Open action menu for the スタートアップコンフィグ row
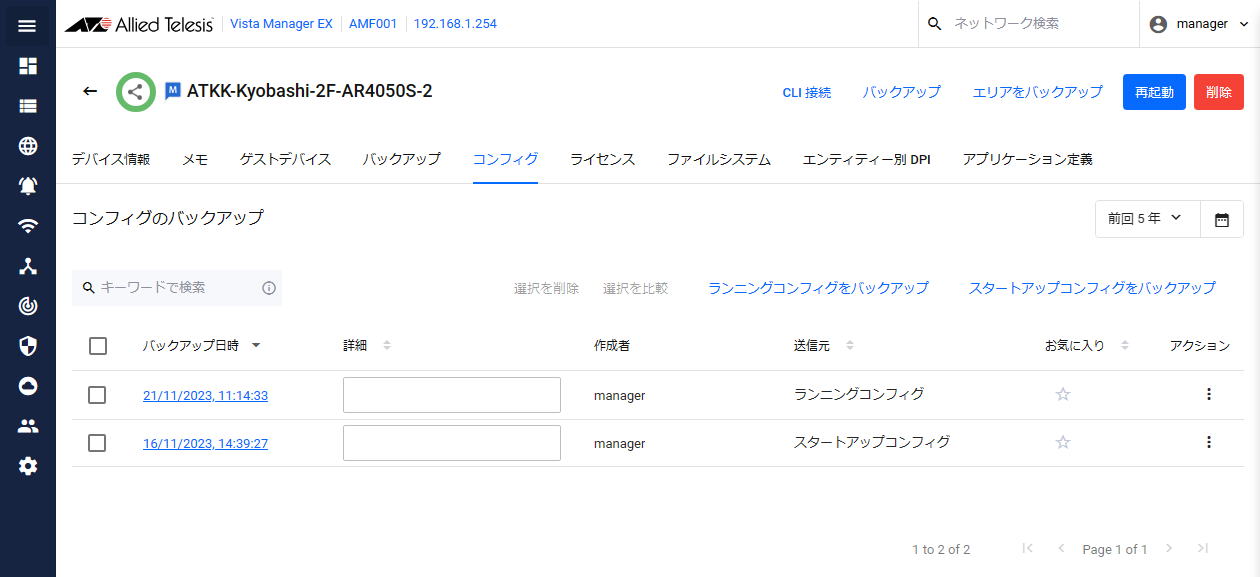 [x=1208, y=442]
